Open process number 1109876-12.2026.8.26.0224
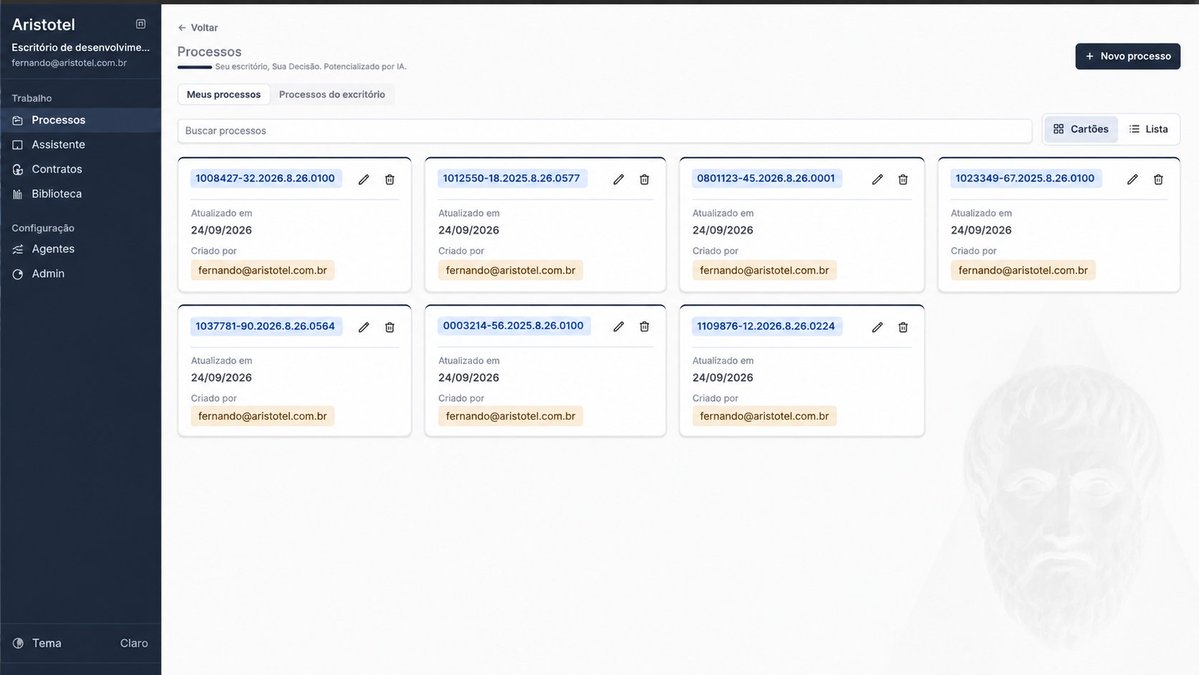 coord(765,326)
